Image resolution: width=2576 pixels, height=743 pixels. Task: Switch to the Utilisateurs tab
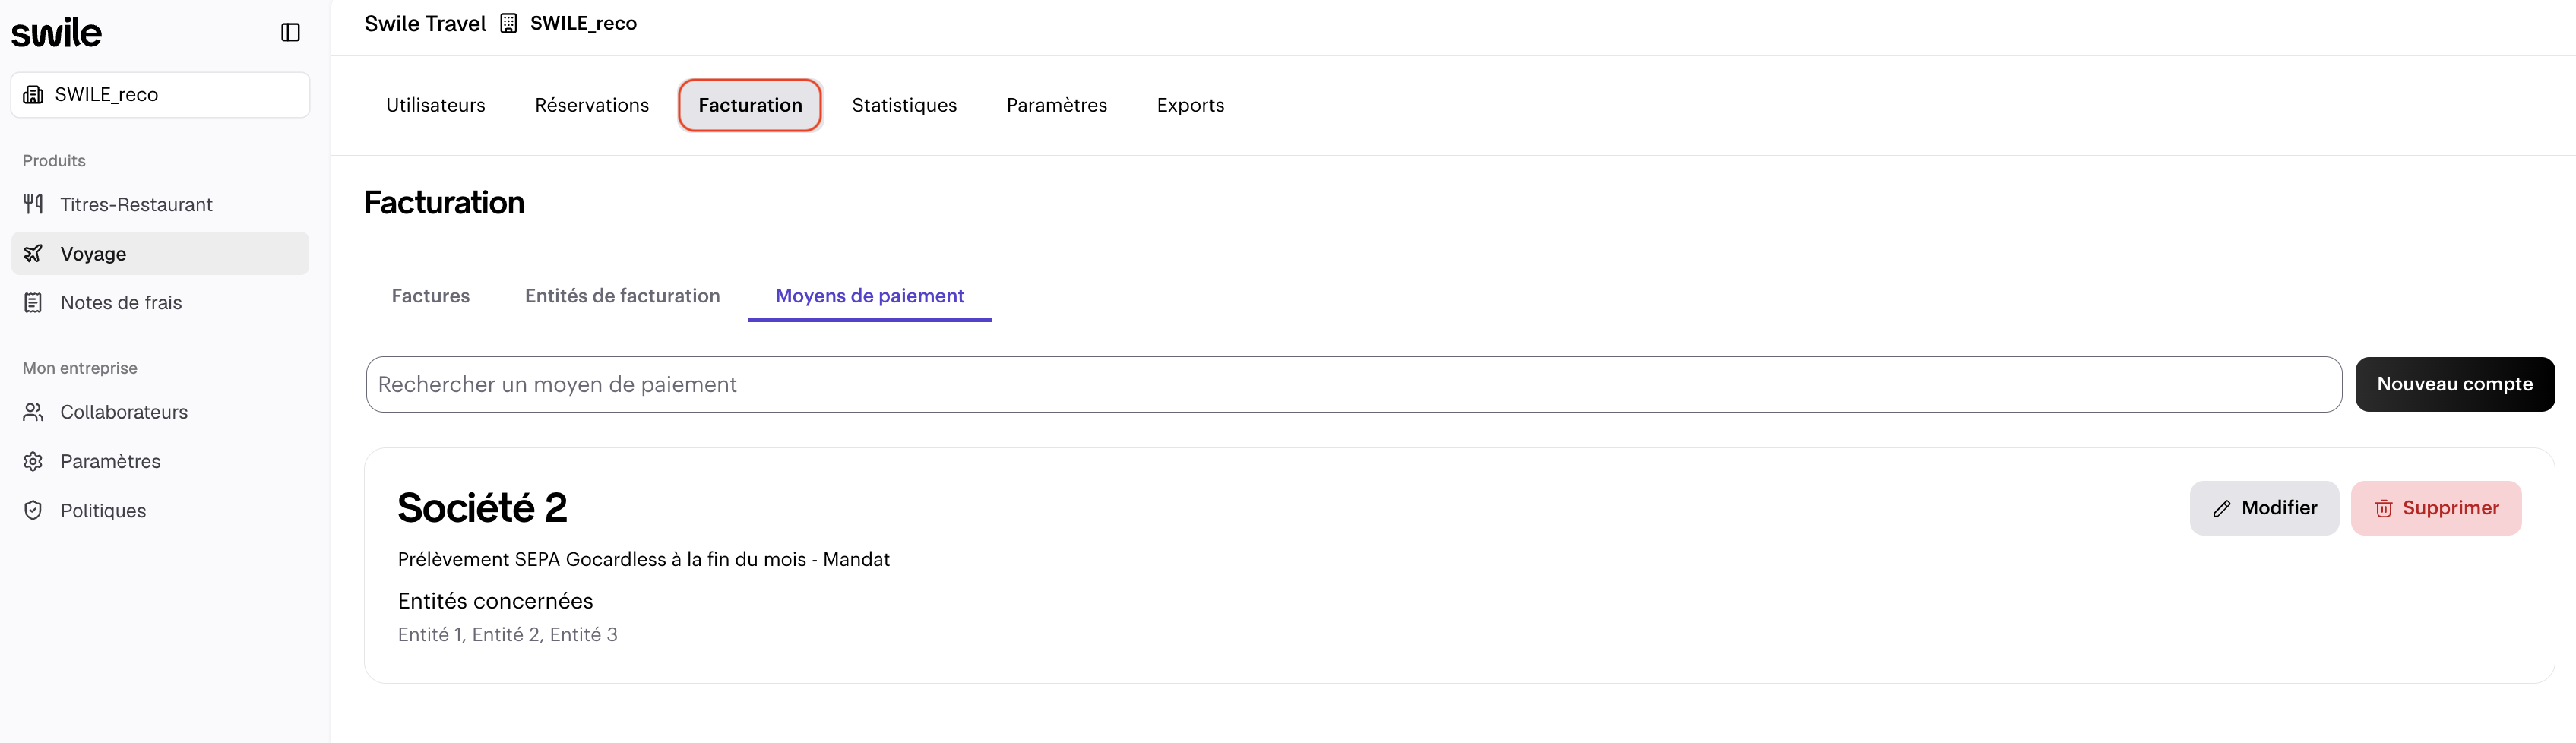pyautogui.click(x=435, y=105)
